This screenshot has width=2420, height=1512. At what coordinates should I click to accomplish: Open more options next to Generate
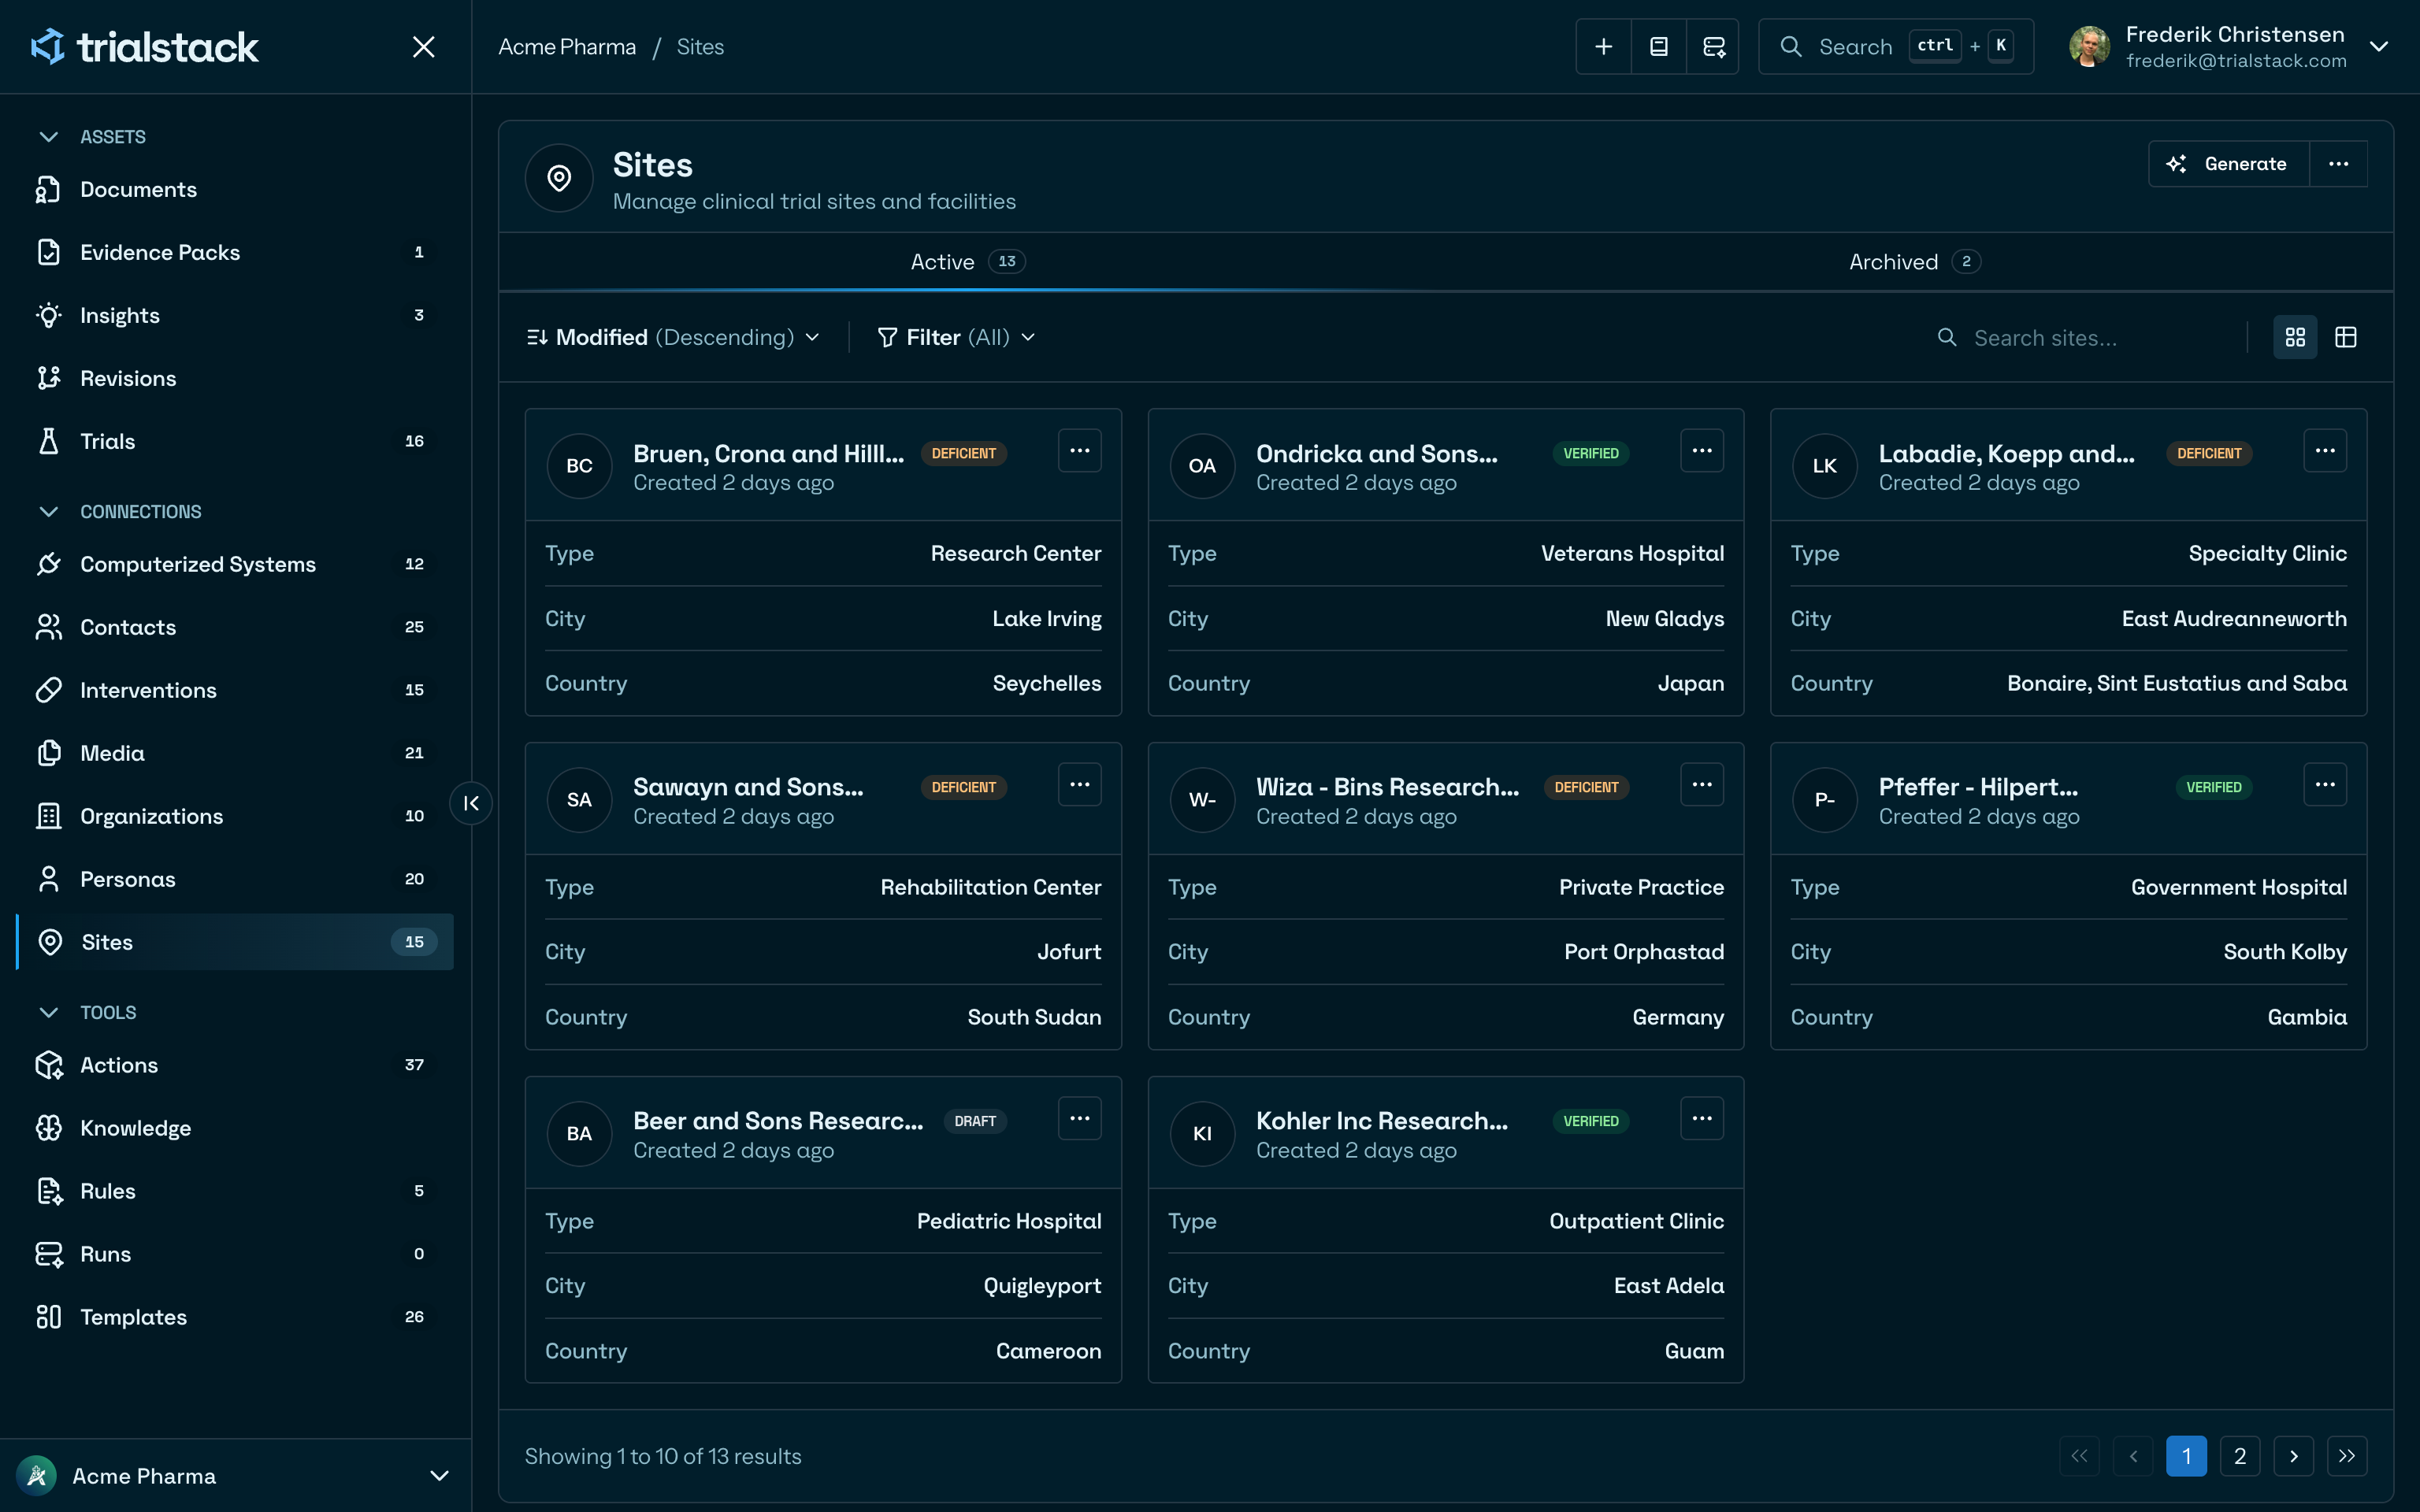(2338, 164)
